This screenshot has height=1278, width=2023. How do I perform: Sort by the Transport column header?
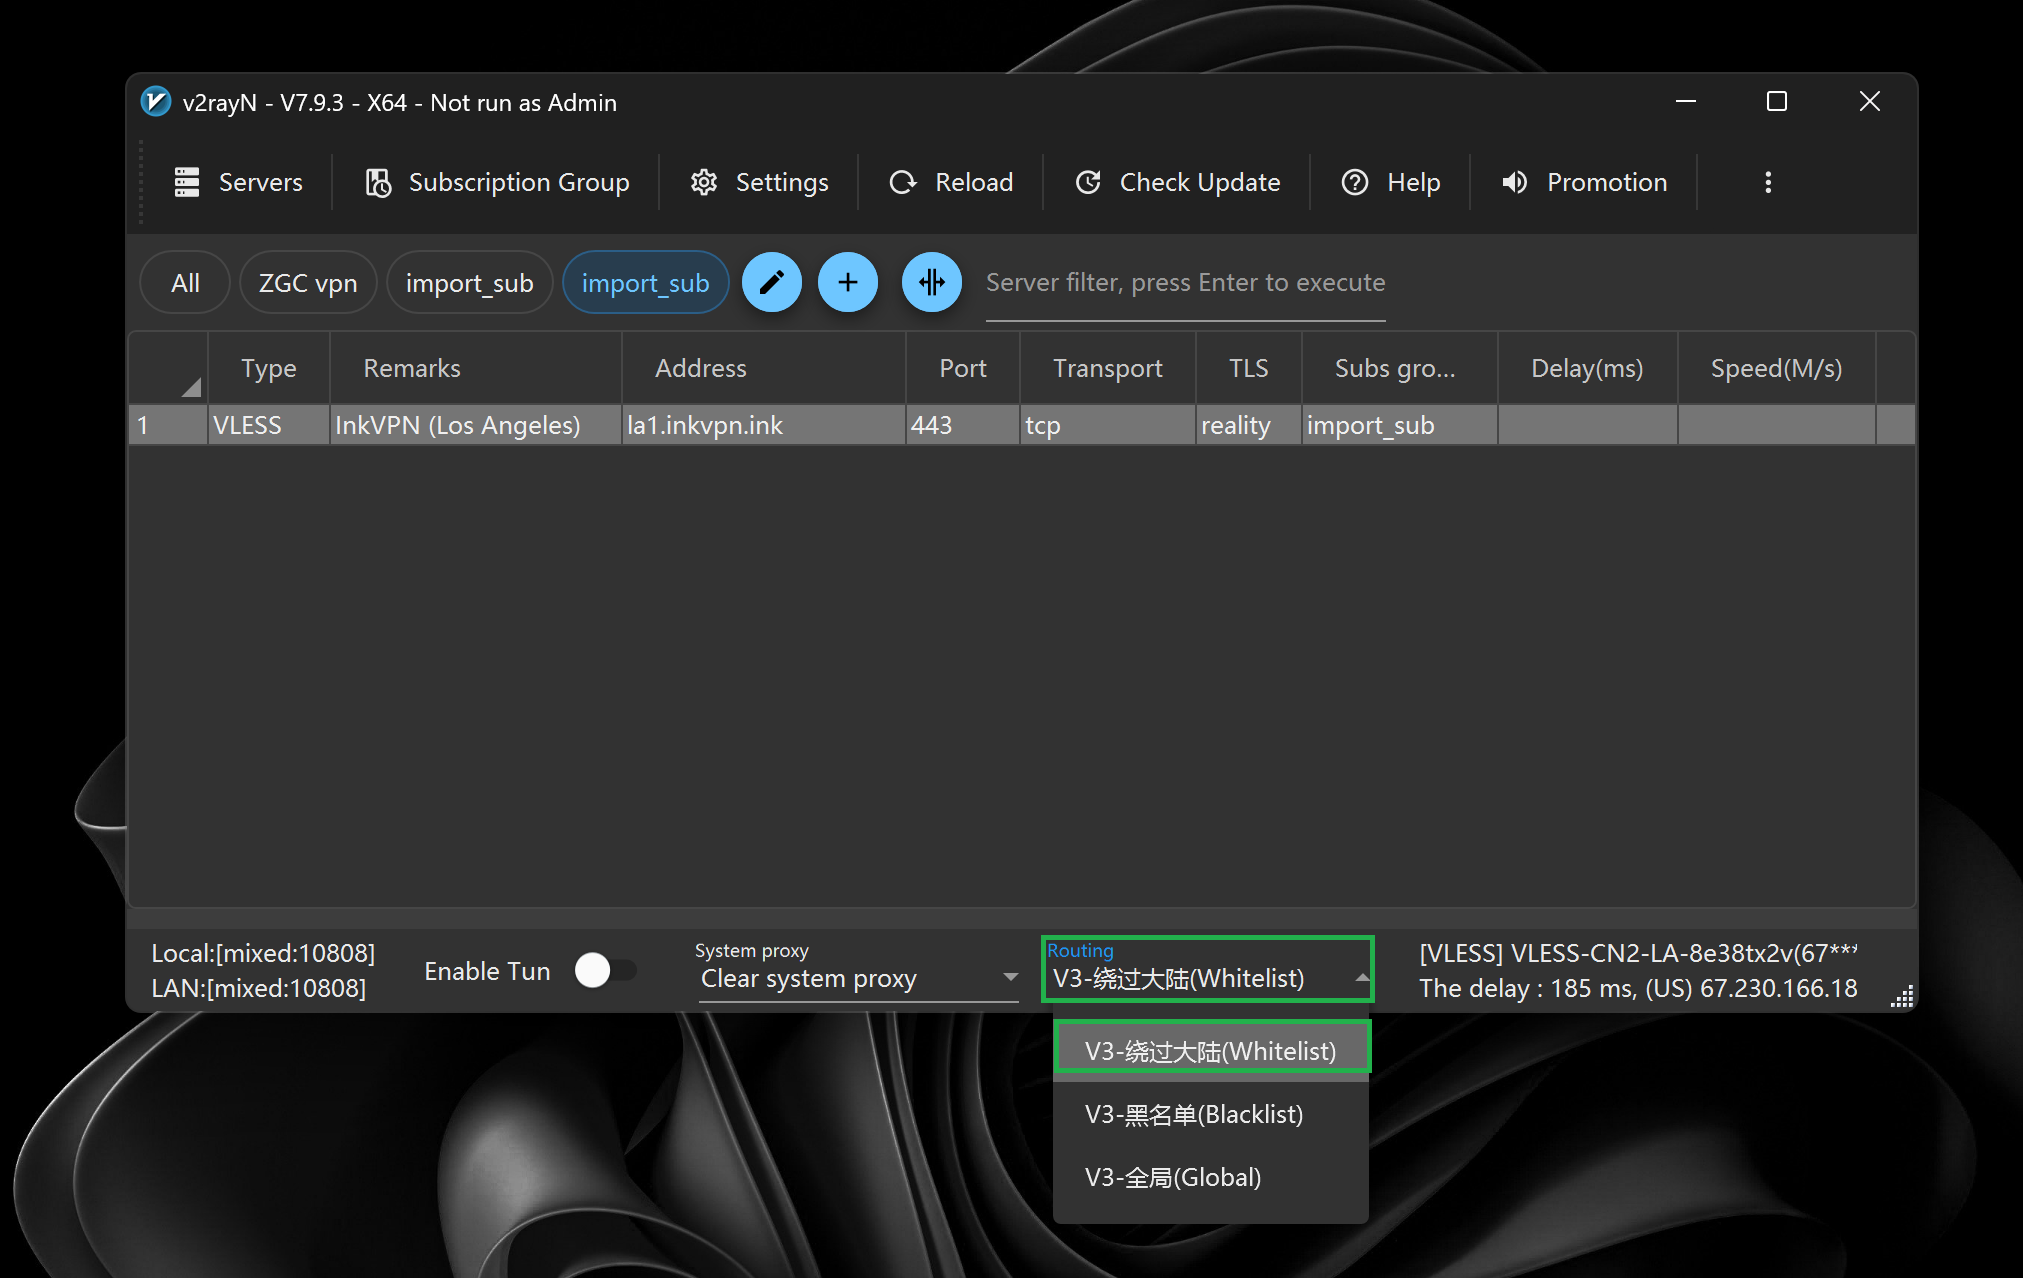[1107, 368]
